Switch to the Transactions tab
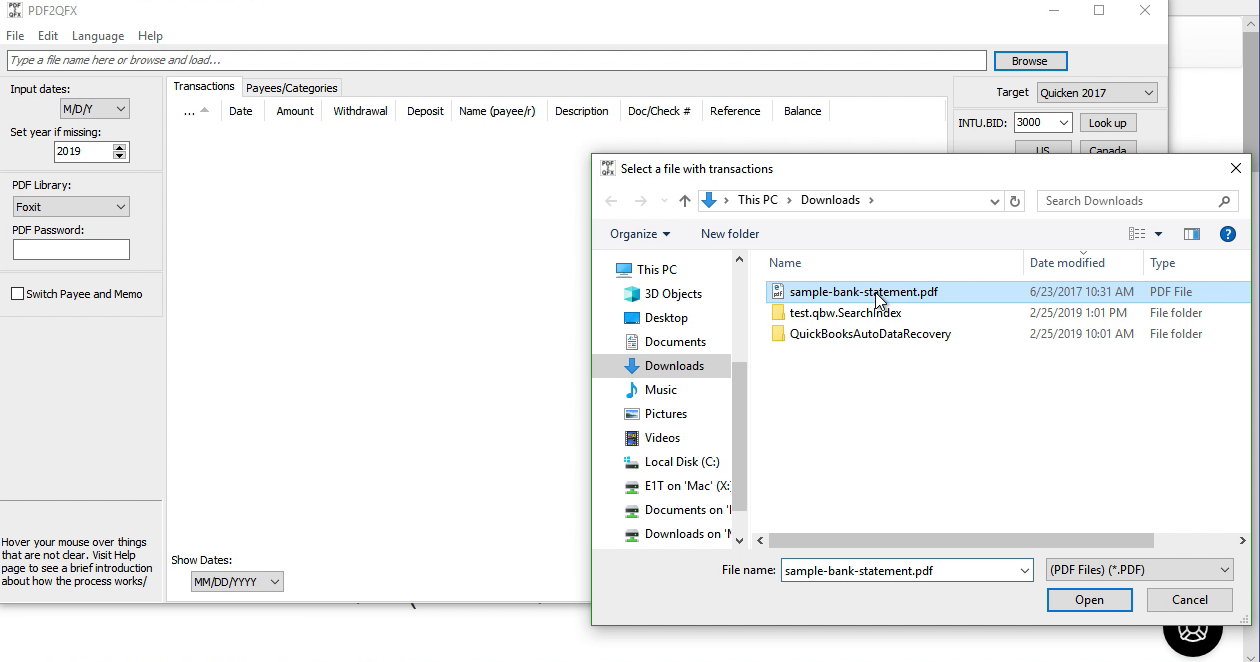 pyautogui.click(x=204, y=87)
